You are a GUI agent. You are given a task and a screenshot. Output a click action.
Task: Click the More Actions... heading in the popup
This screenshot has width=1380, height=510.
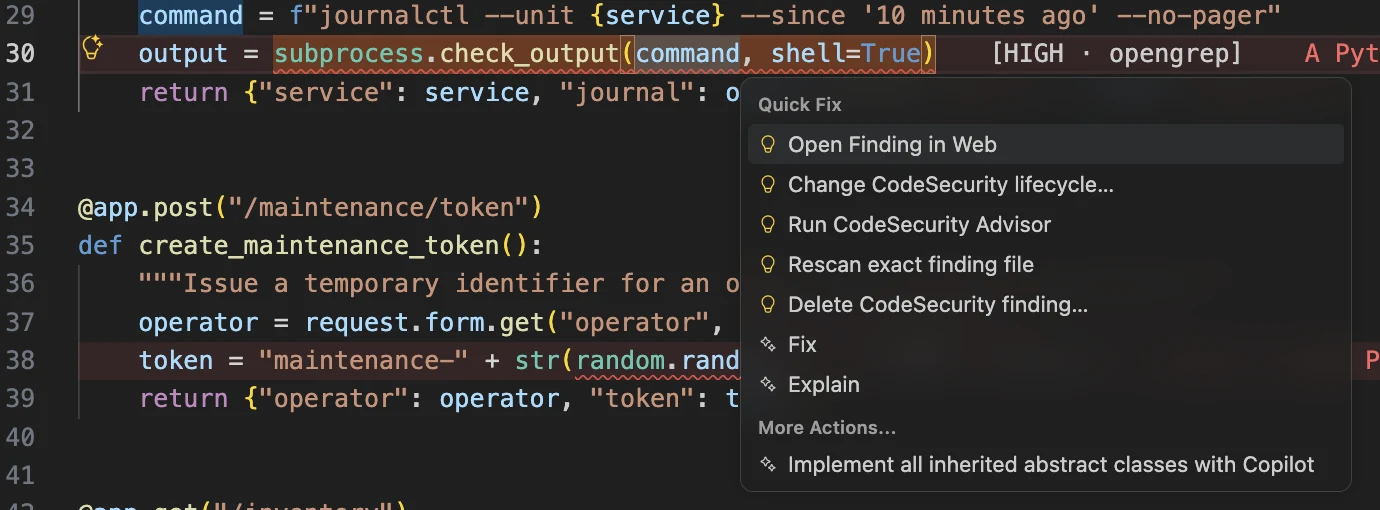[827, 427]
